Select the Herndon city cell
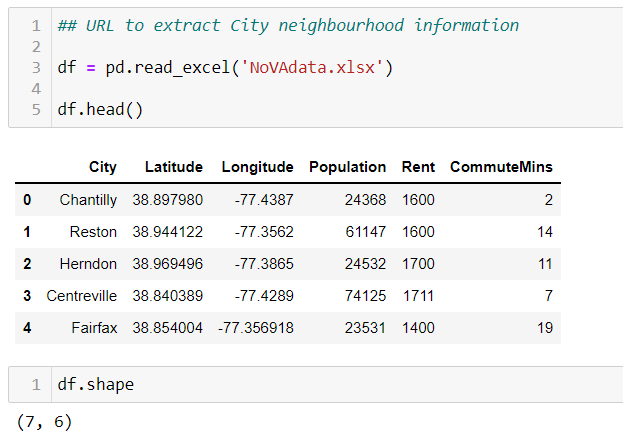Viewport: 623px width, 444px height. coord(88,264)
